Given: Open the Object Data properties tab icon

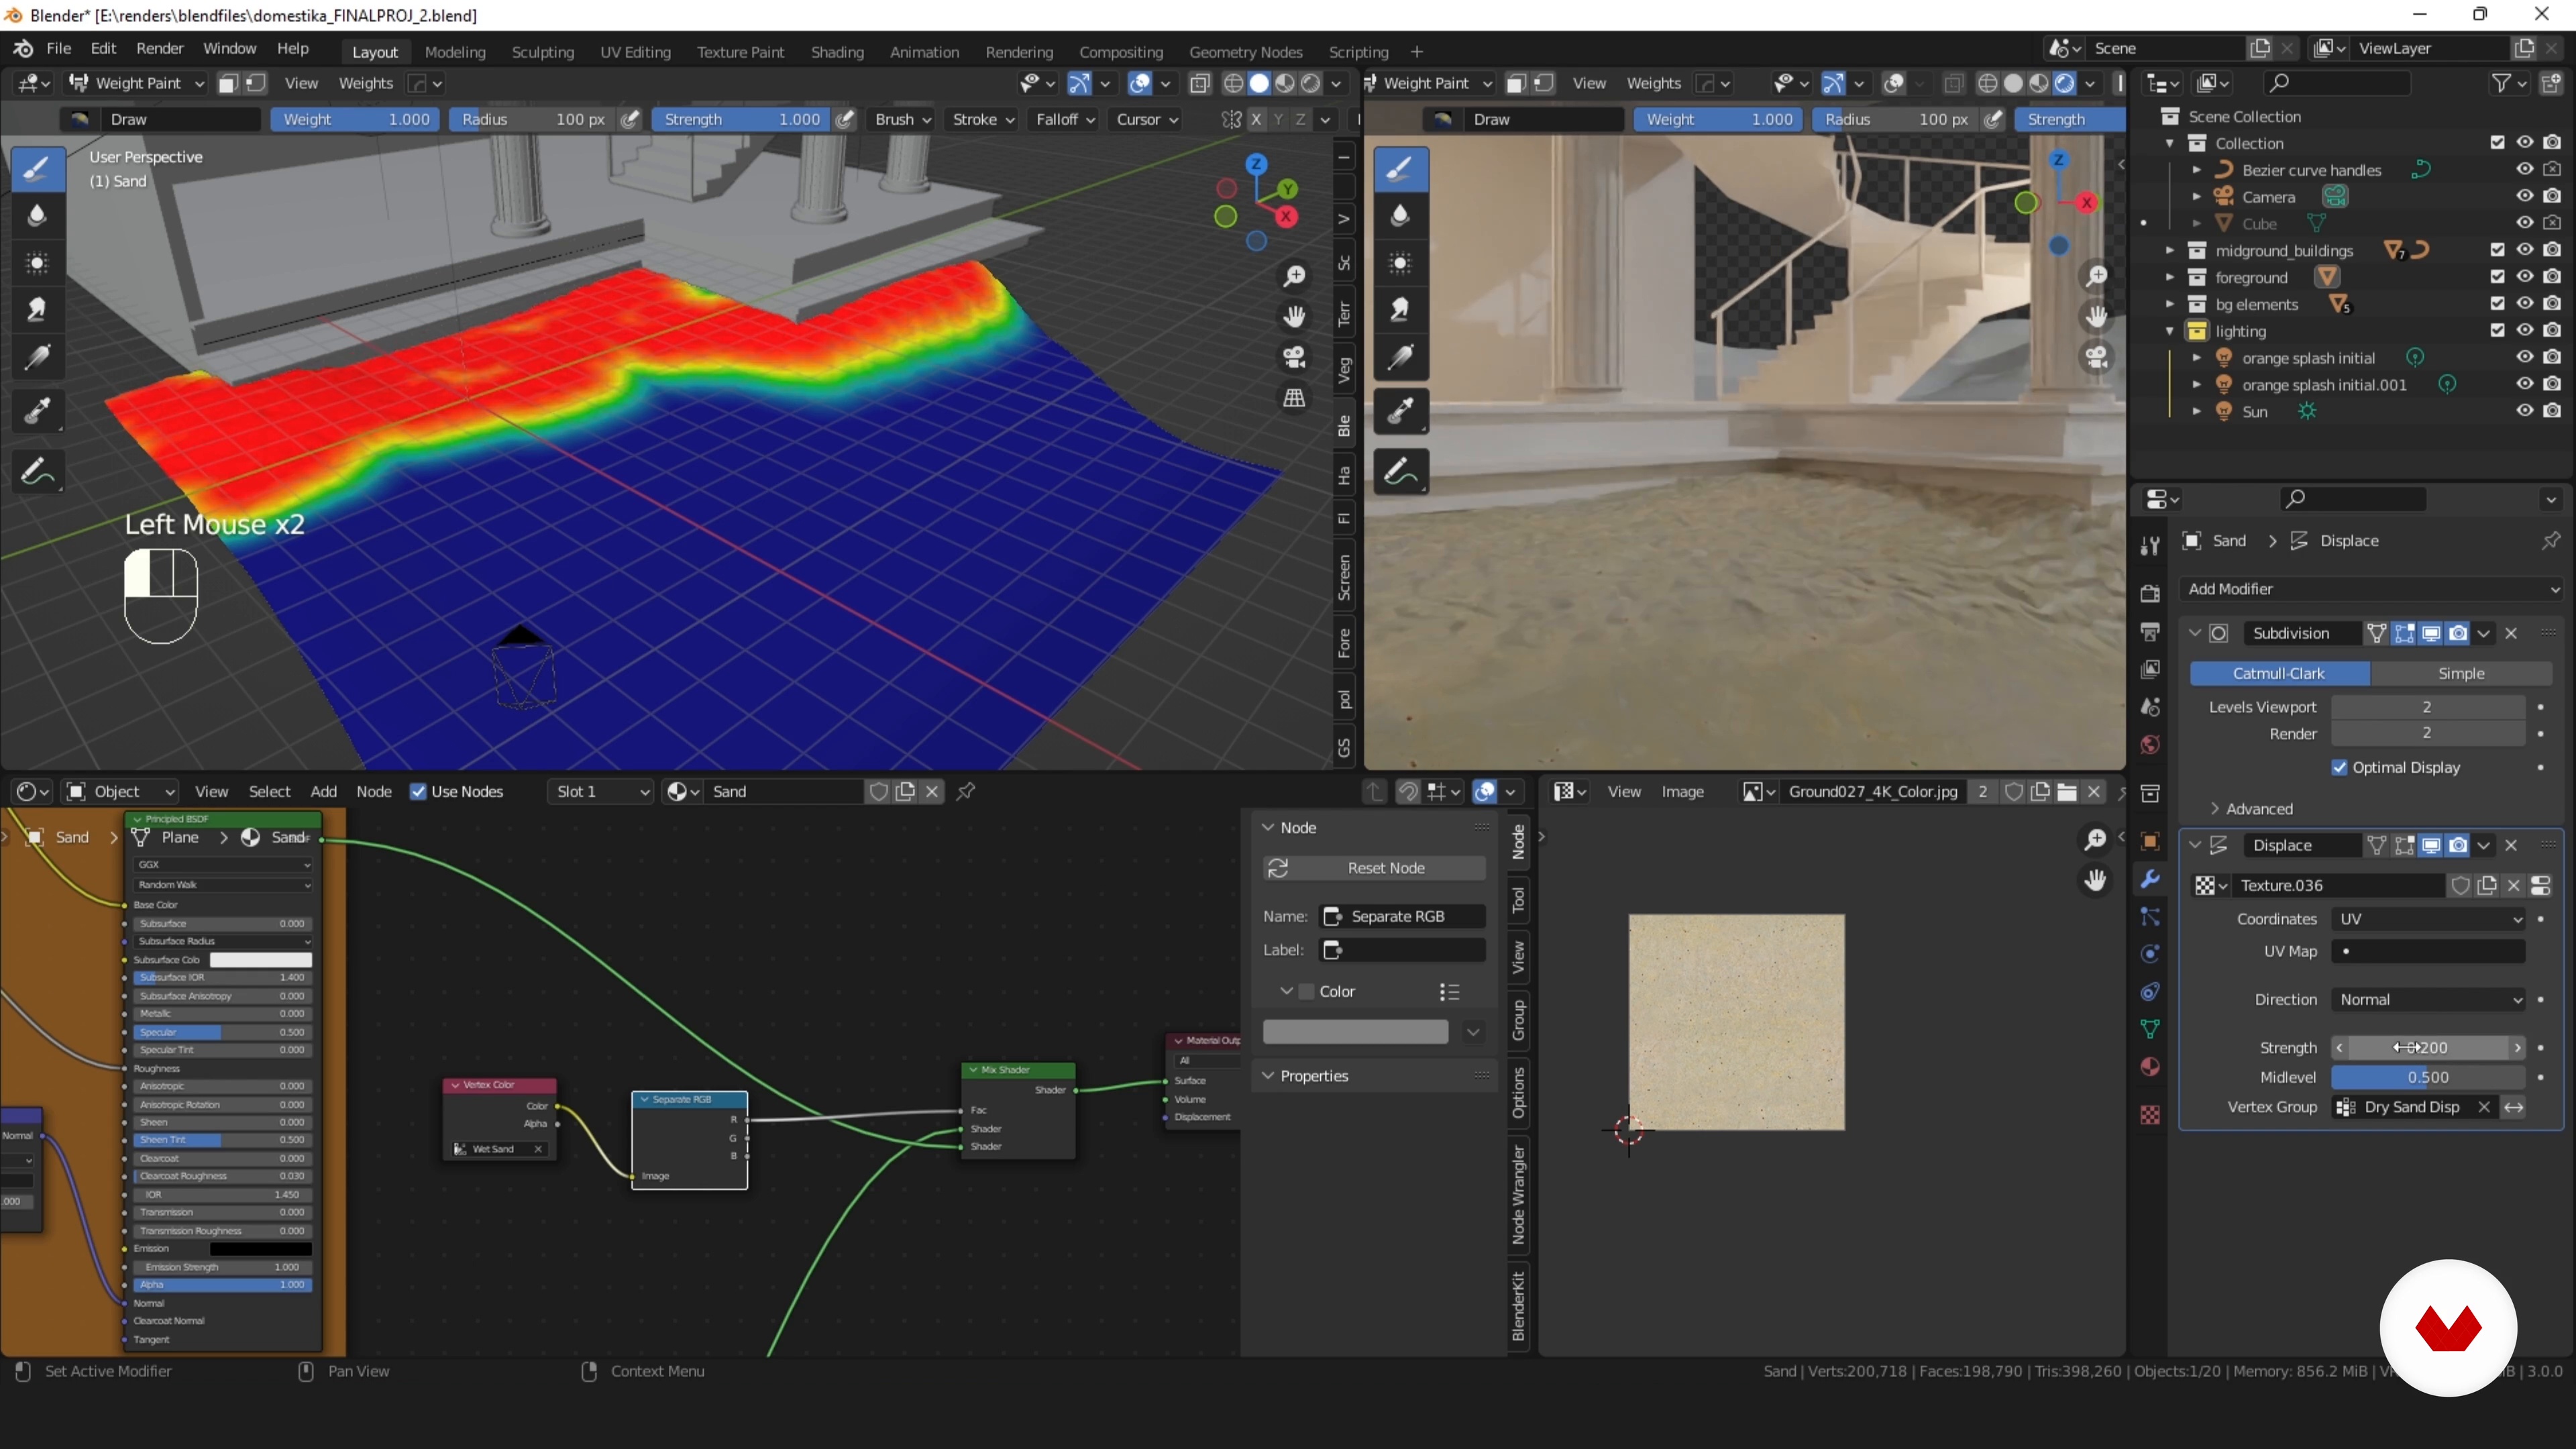Looking at the screenshot, I should [x=2150, y=1029].
